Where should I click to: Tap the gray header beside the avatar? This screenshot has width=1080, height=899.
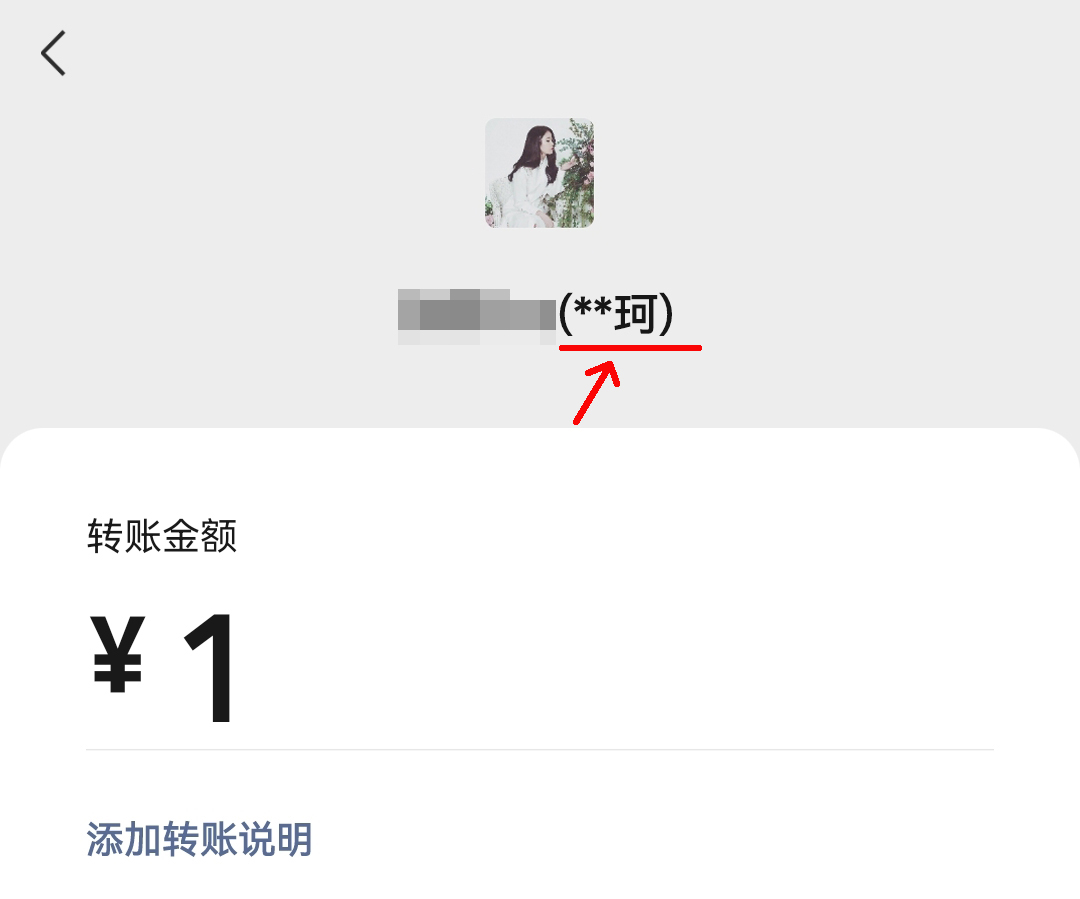(827, 172)
